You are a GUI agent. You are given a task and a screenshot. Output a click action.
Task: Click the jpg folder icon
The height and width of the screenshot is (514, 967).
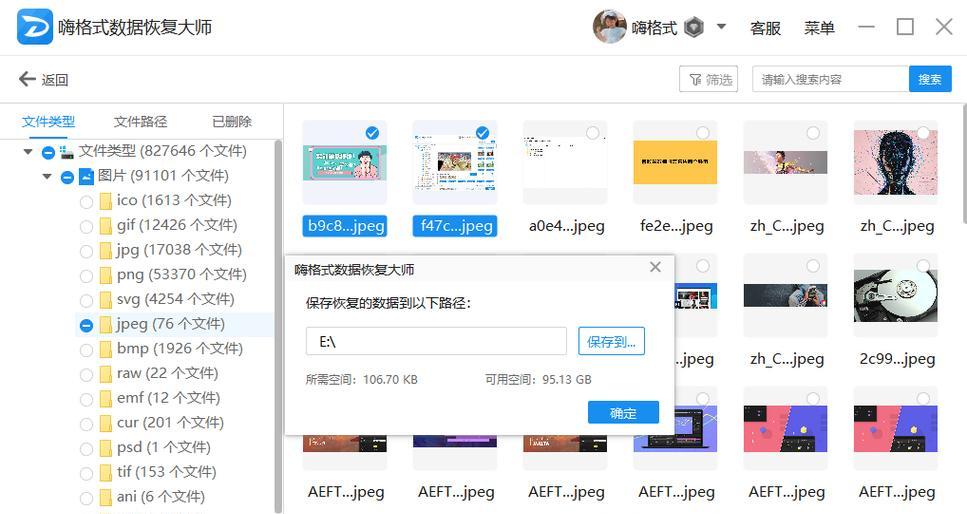click(105, 251)
